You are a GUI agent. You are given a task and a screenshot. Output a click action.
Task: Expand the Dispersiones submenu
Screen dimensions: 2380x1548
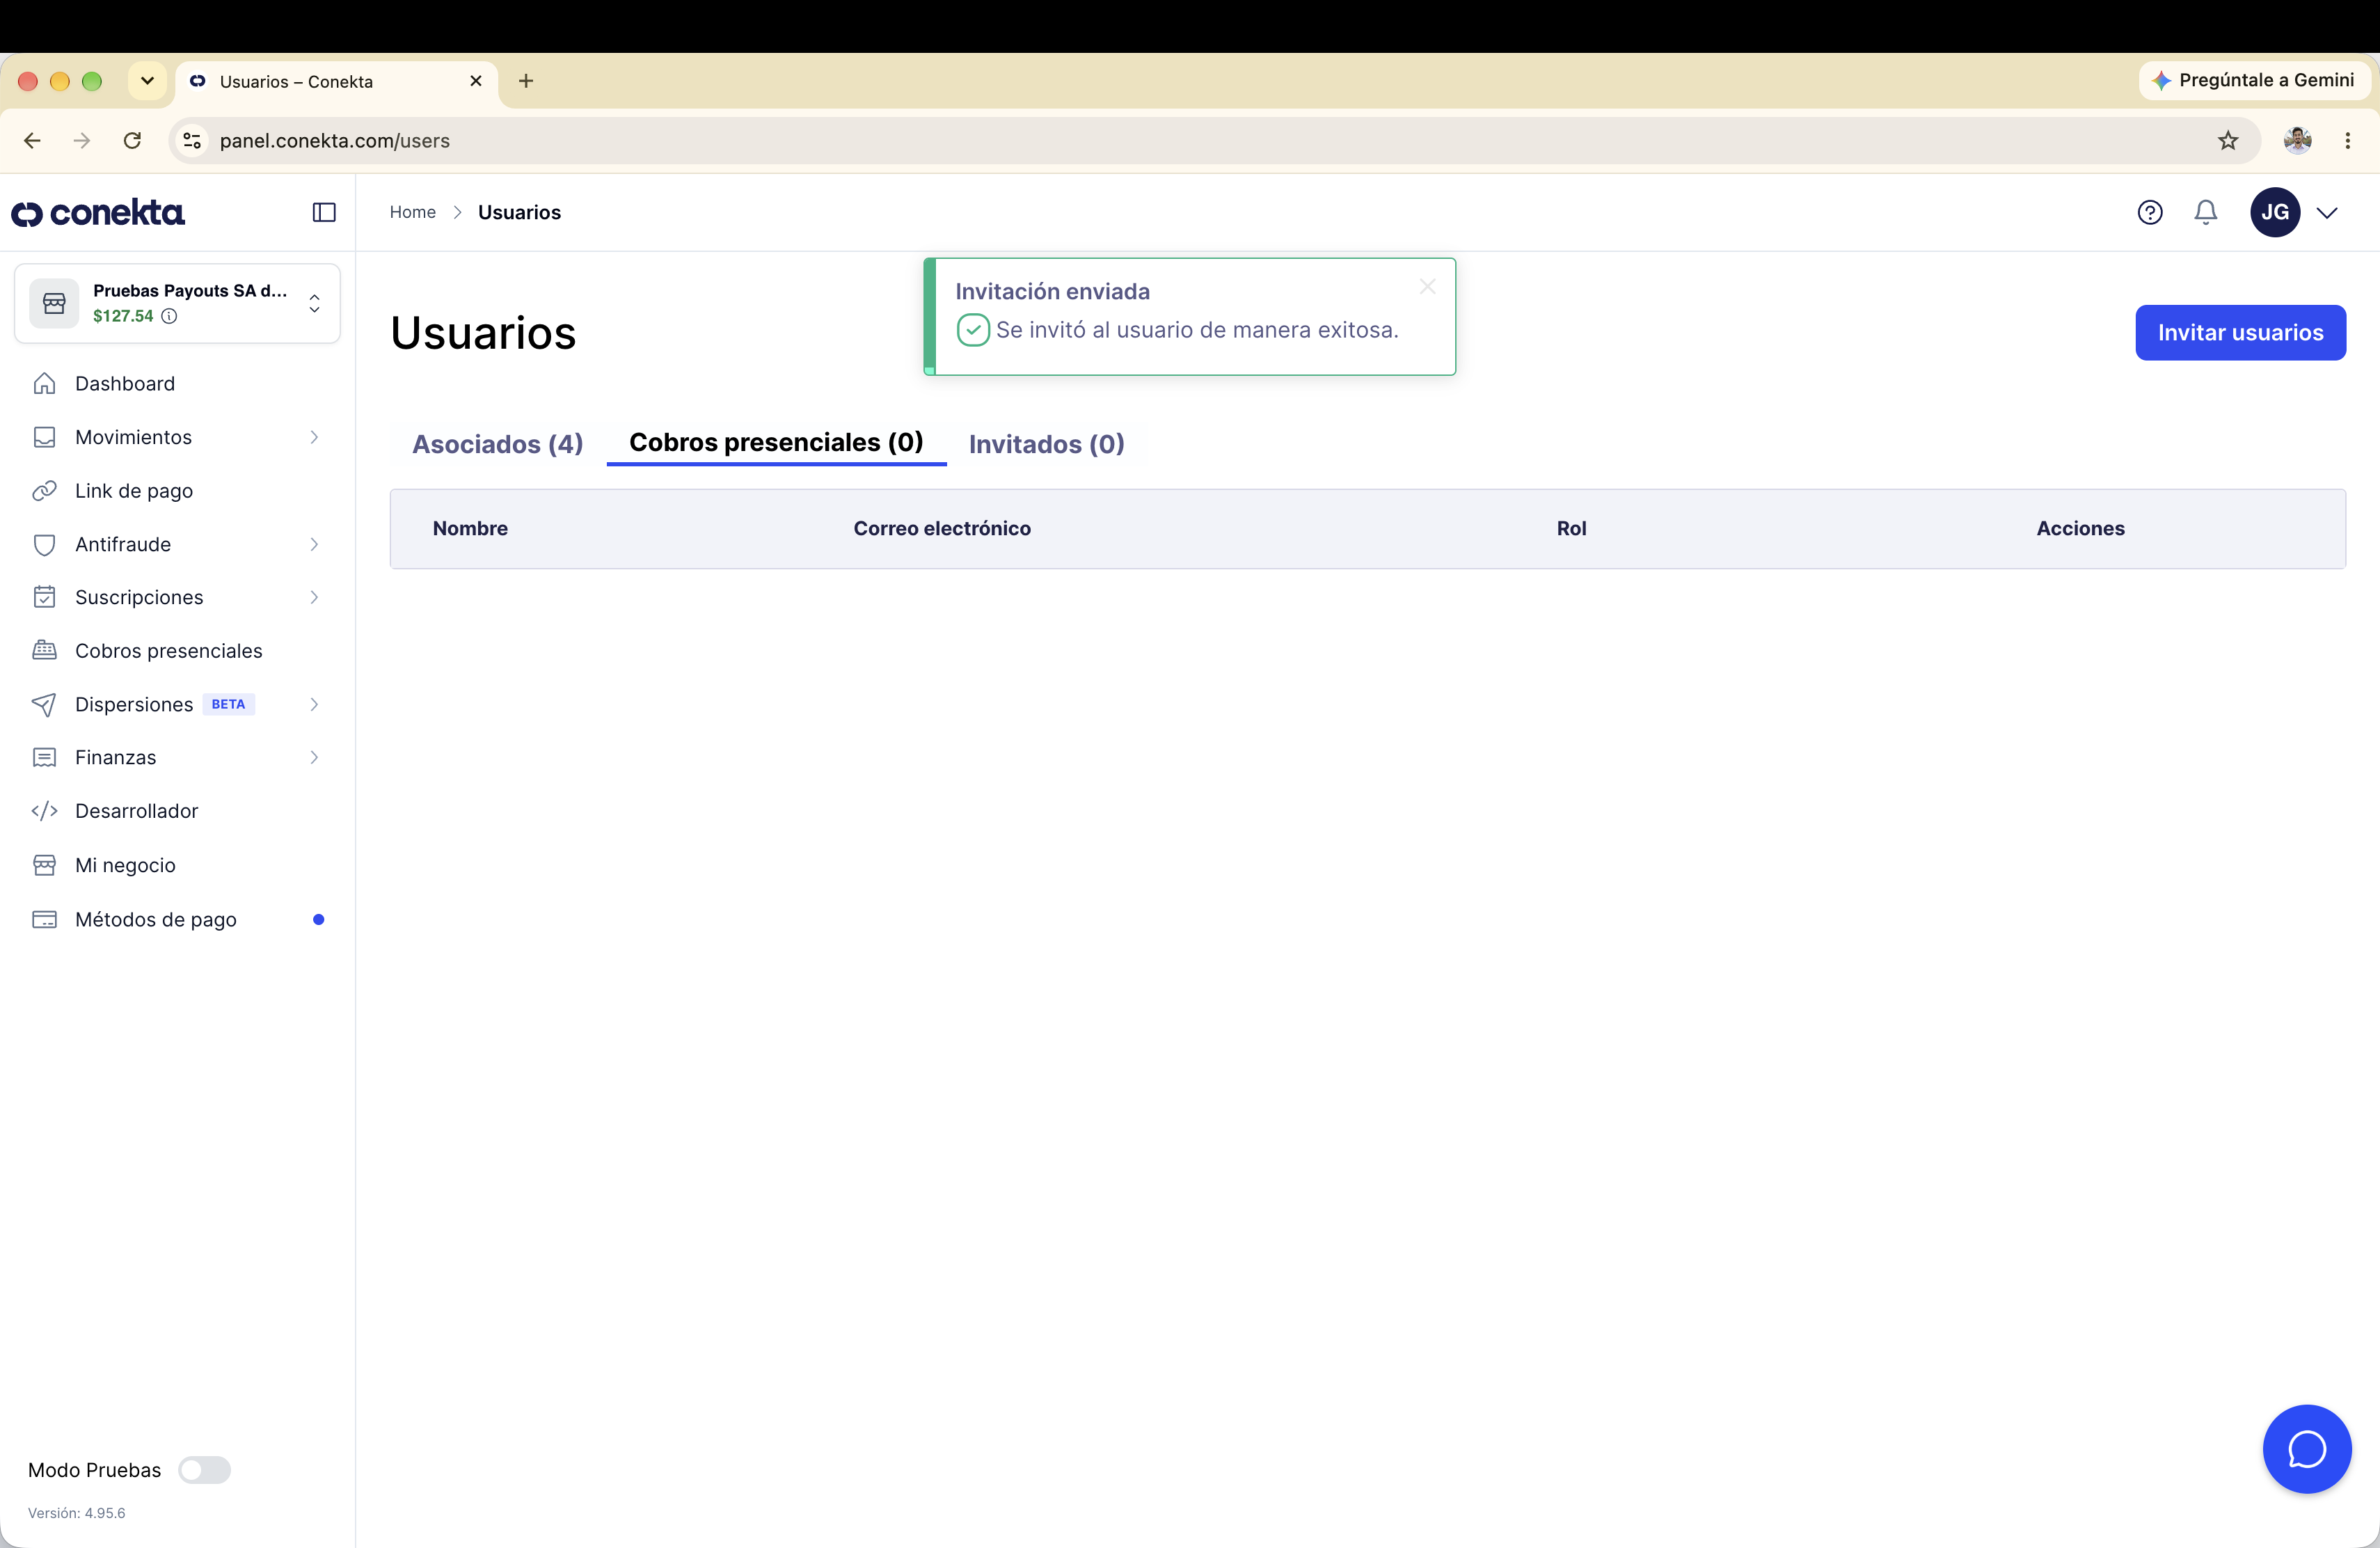[314, 704]
